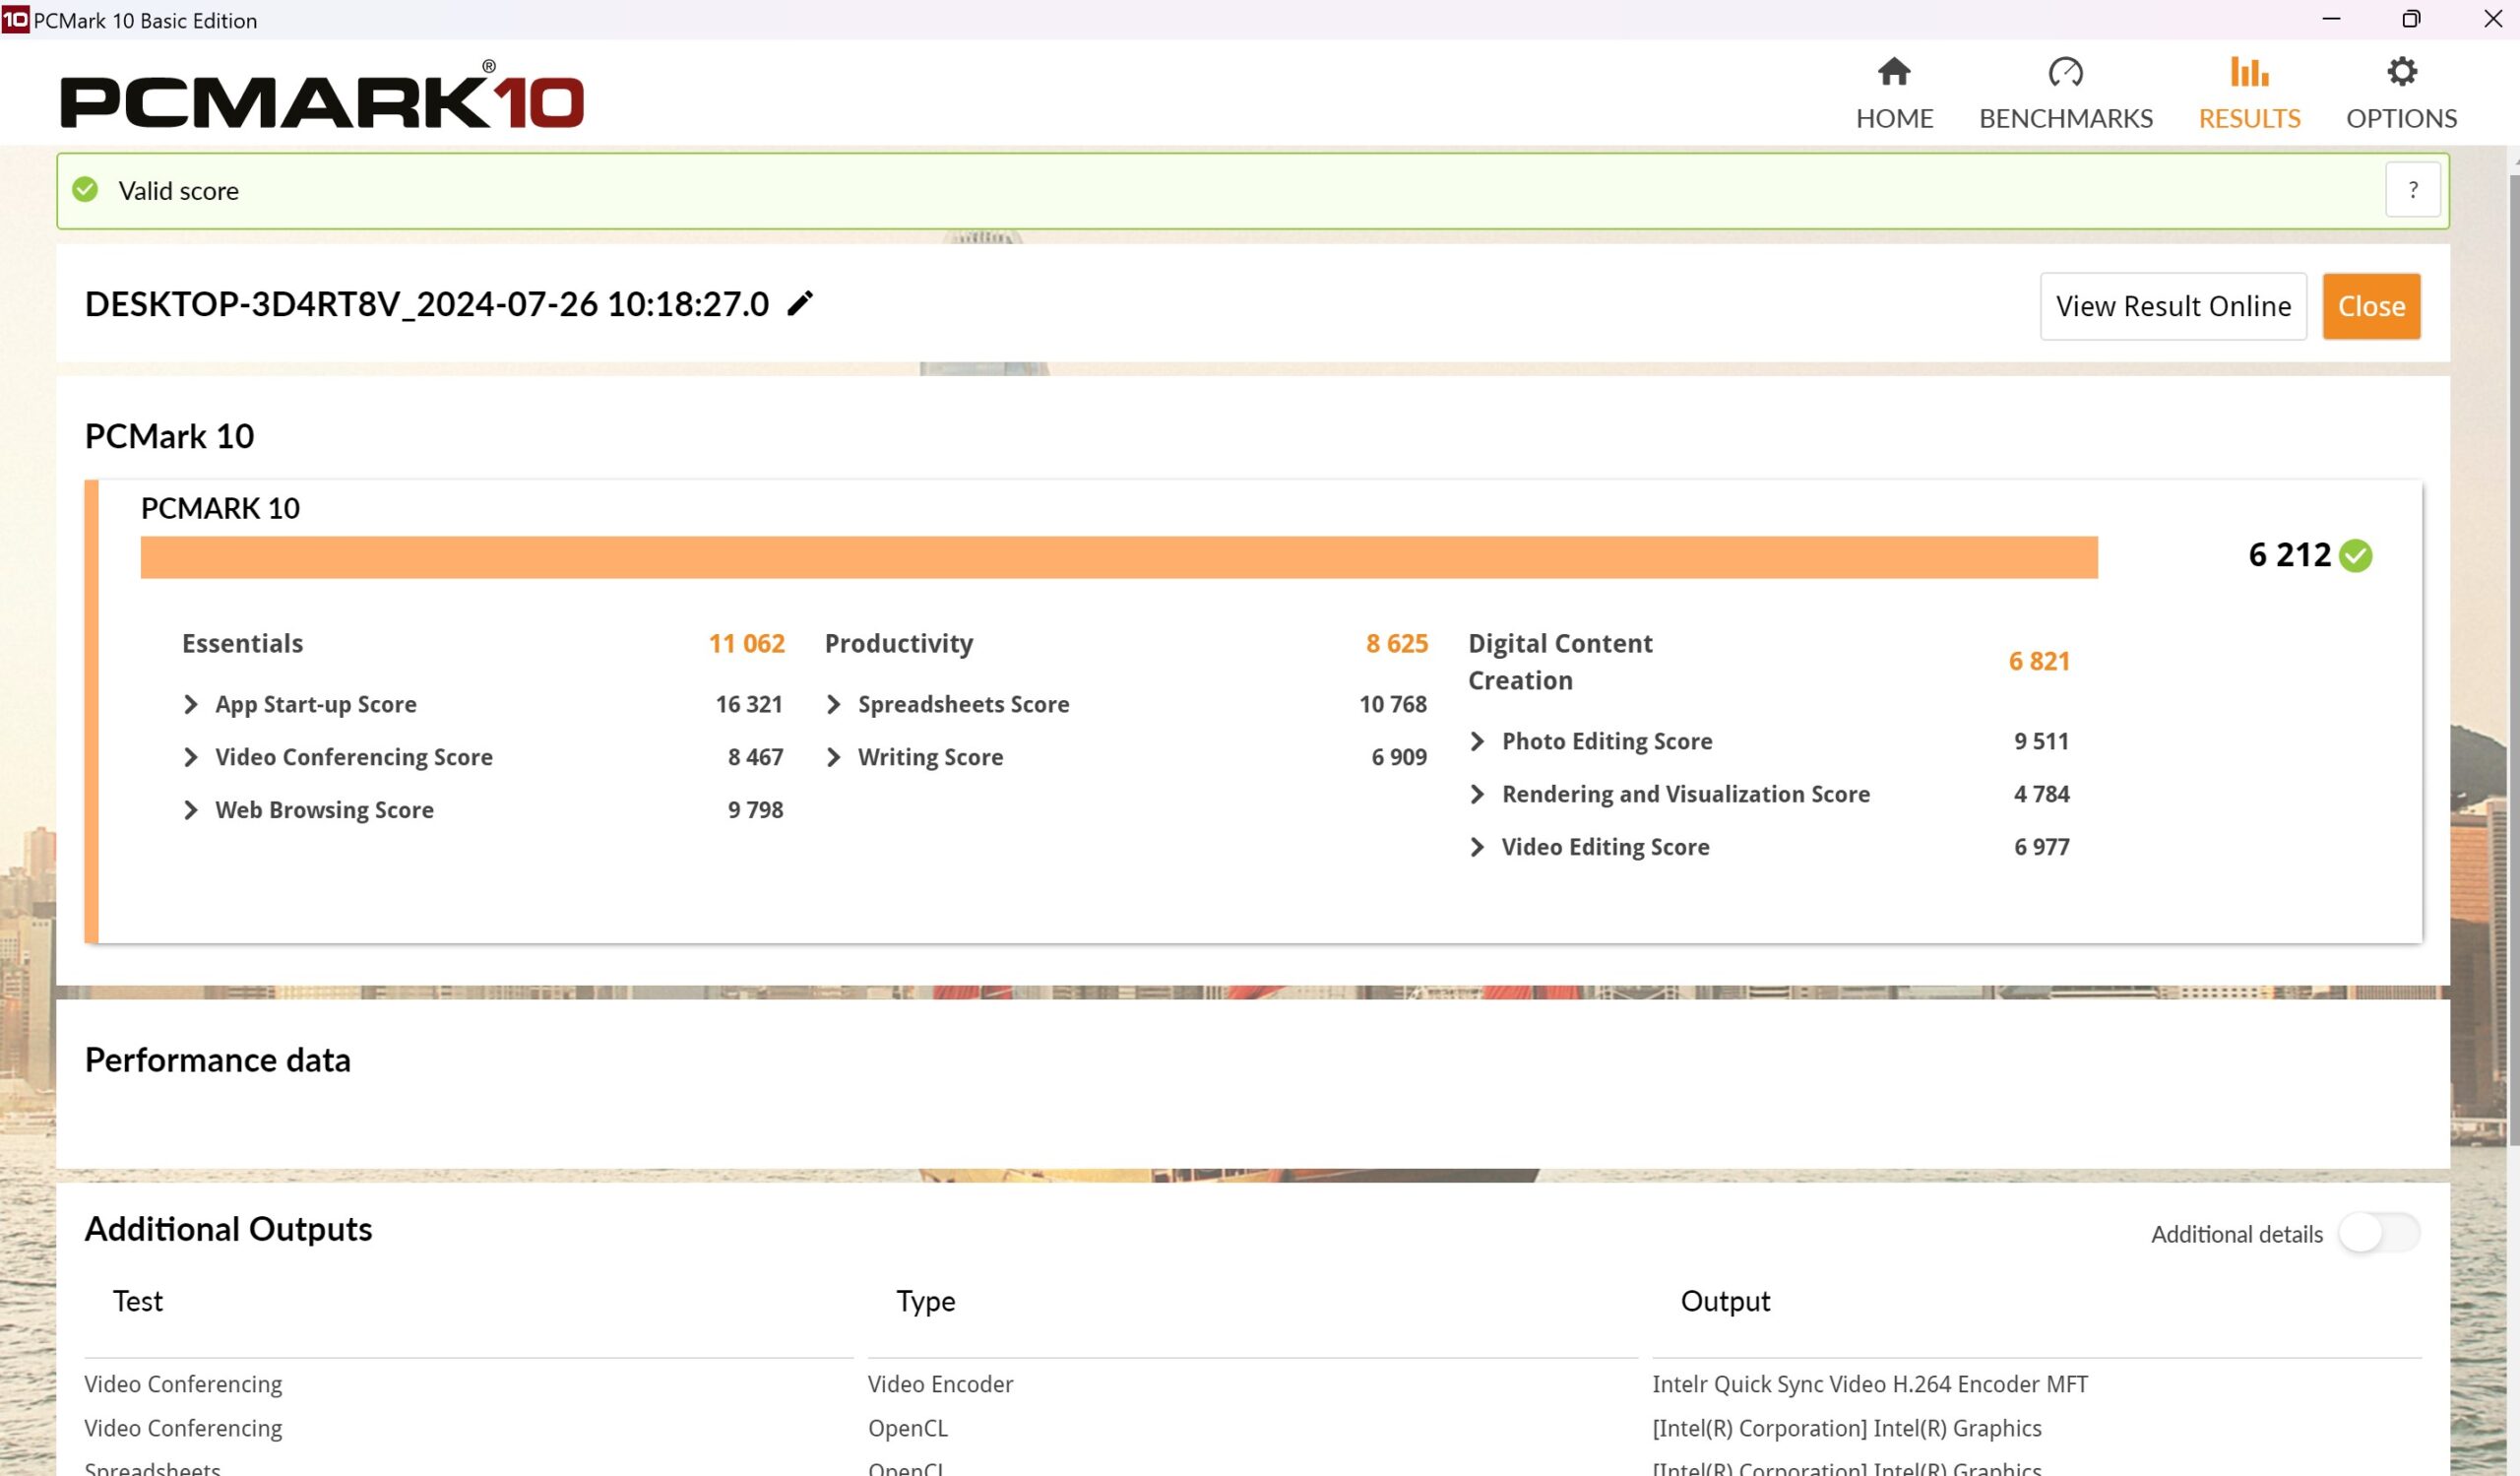Viewport: 2520px width, 1476px height.
Task: Expand Spreadsheets Score chevron
Action: point(833,705)
